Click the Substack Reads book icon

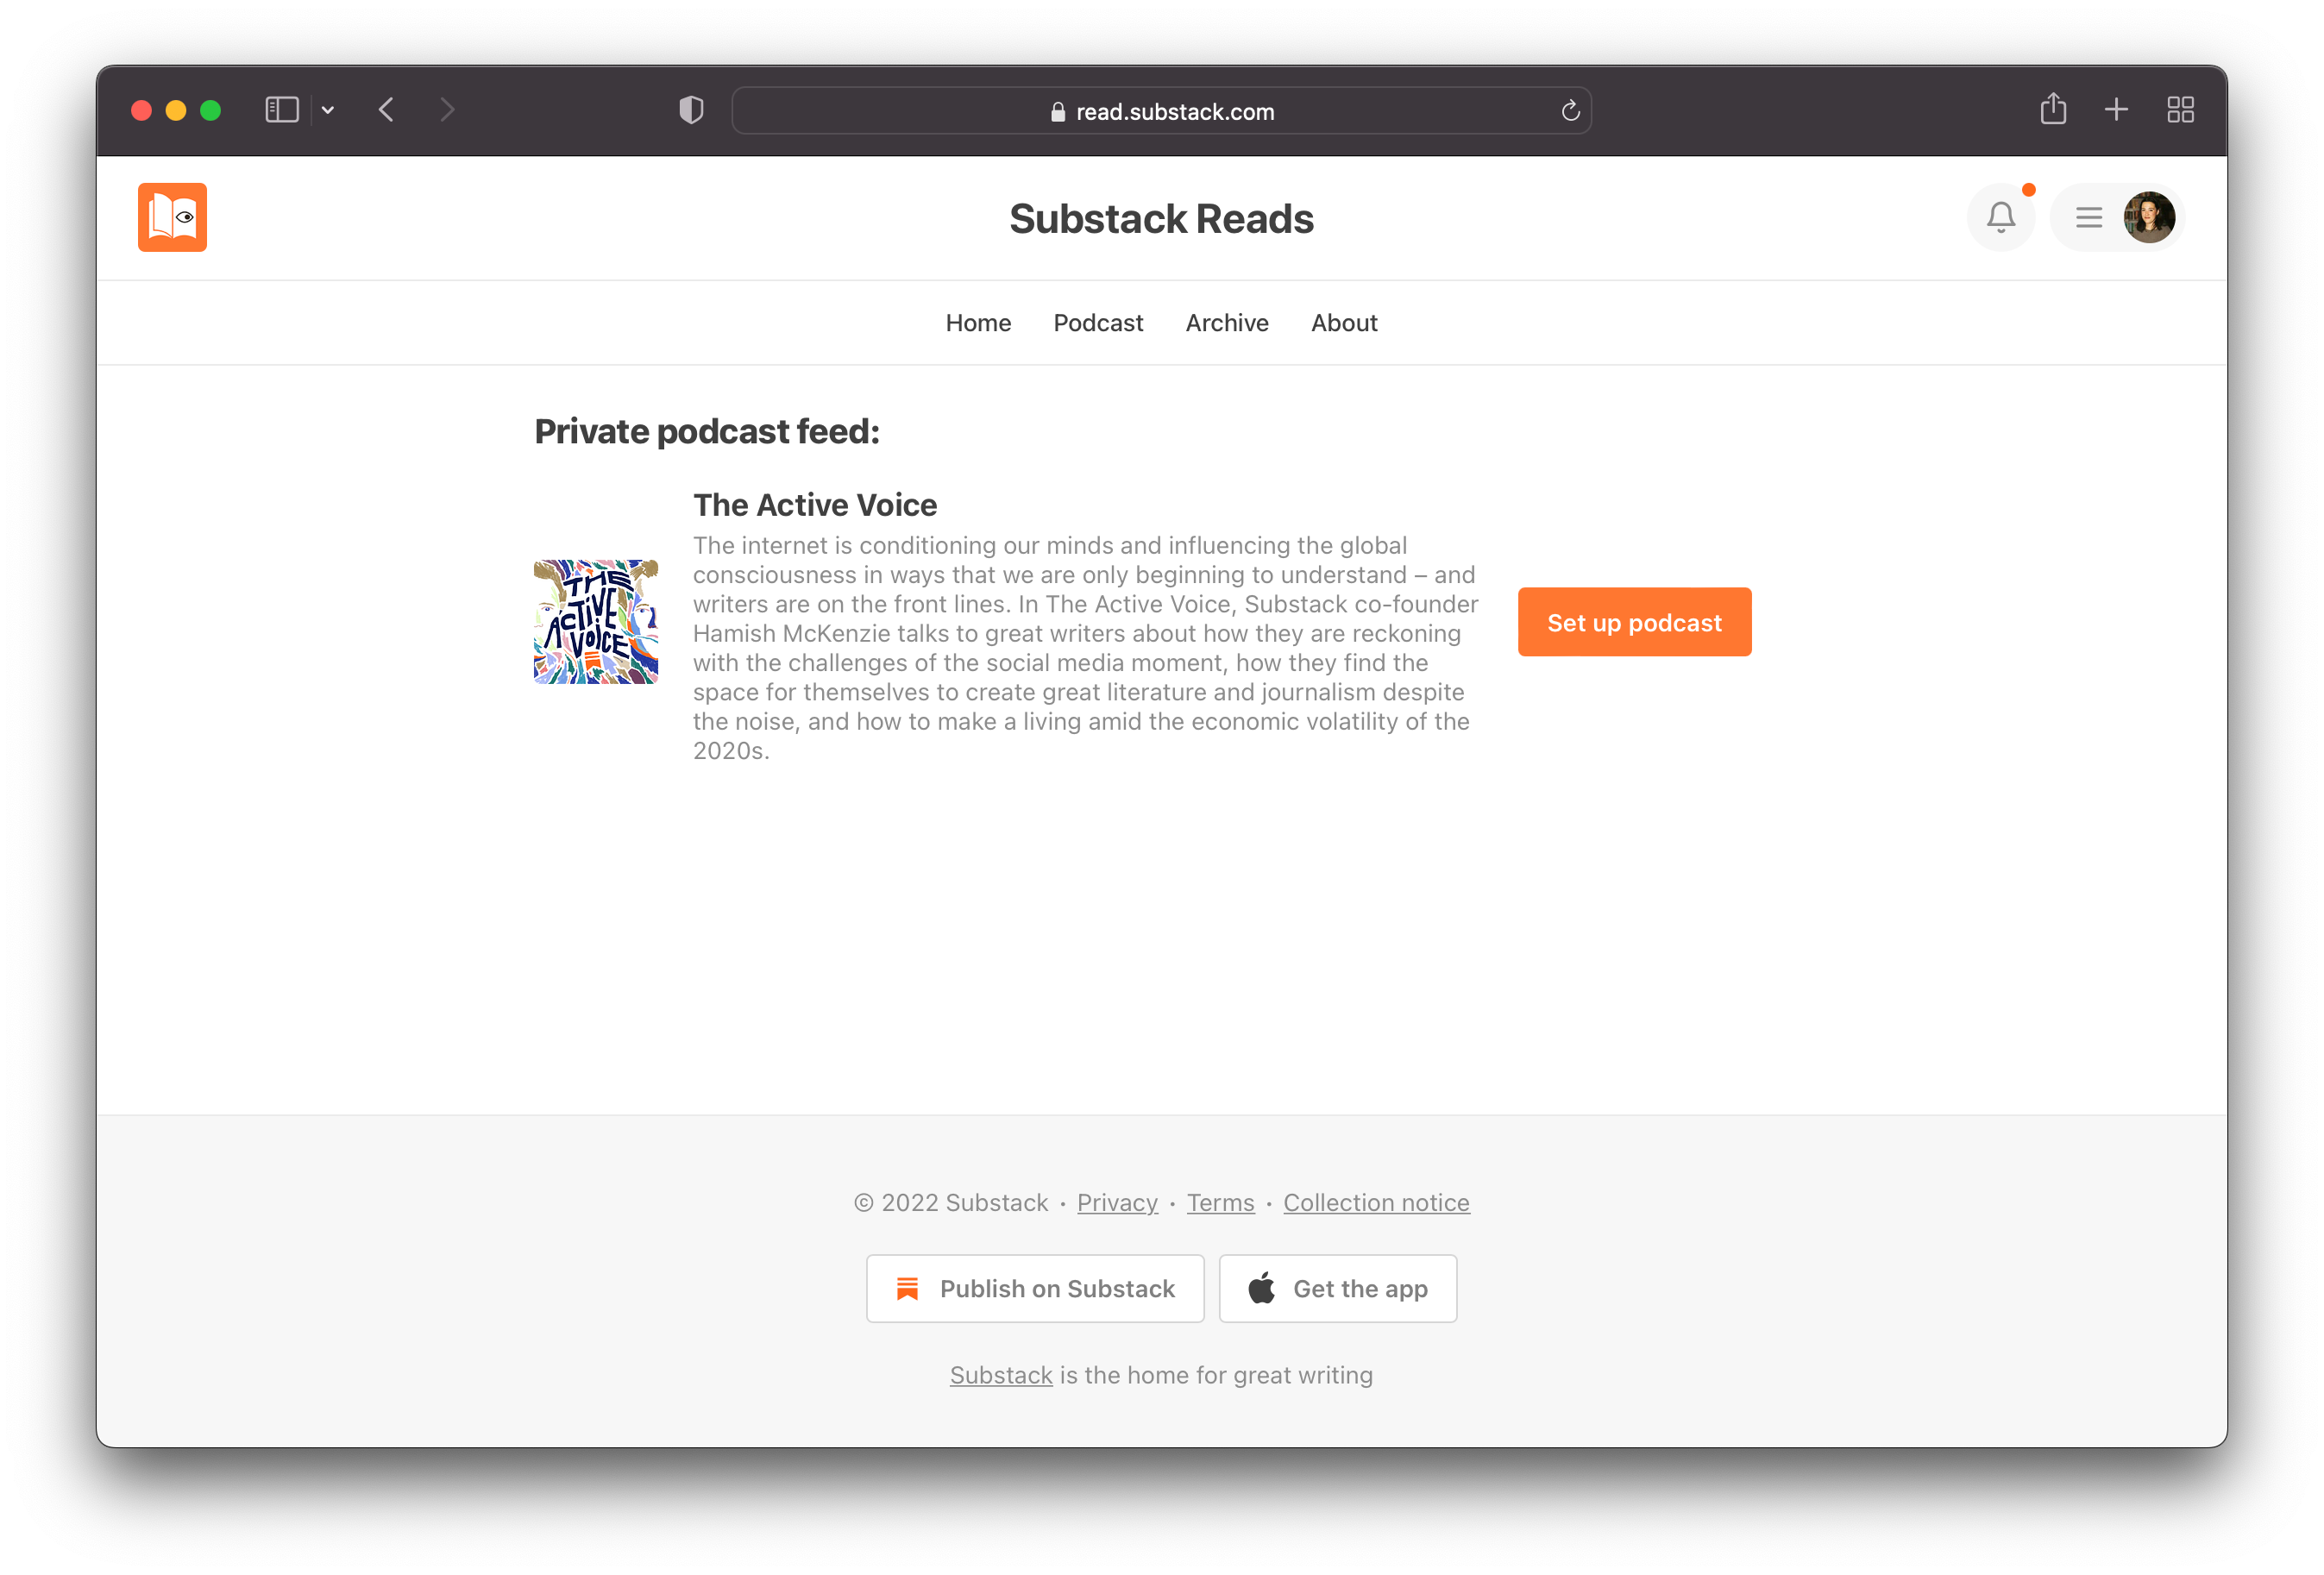coord(173,216)
